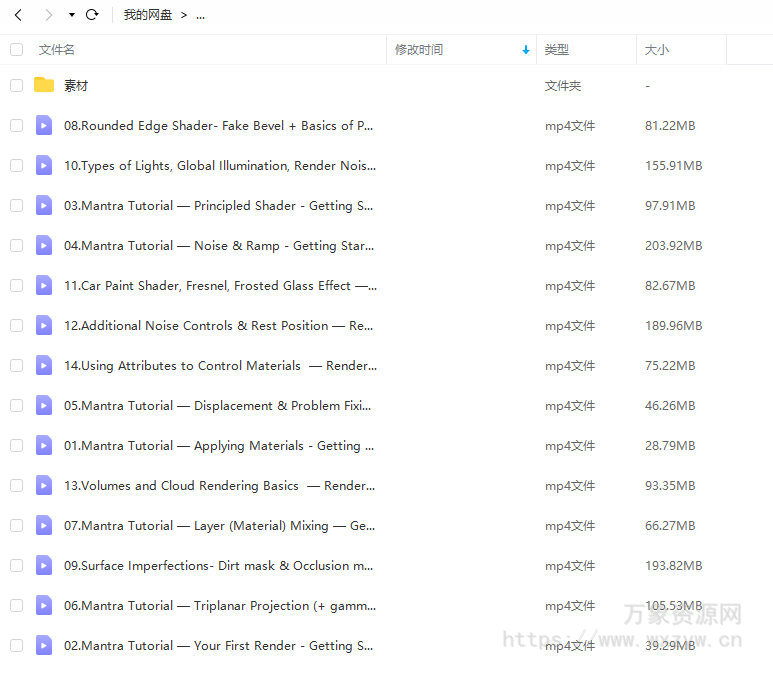Click the forward navigation arrow
This screenshot has height=674, width=773.
48,15
